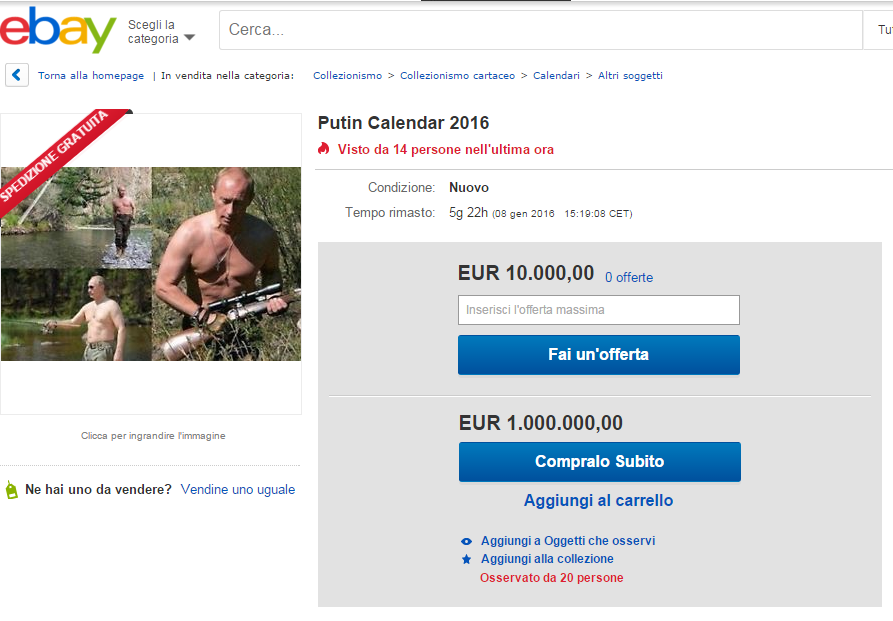Click the eBay logo
Viewport: 893px width, 621px height.
click(58, 30)
